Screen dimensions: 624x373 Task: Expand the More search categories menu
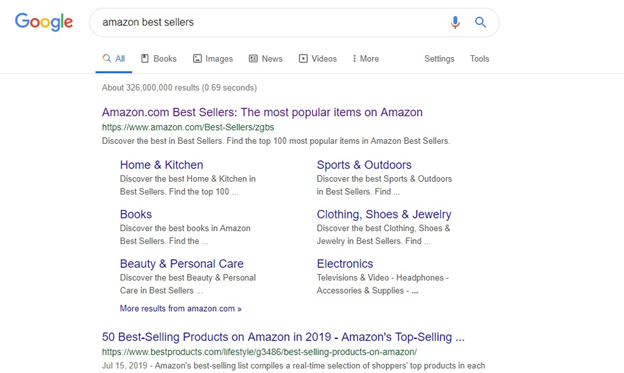click(366, 59)
